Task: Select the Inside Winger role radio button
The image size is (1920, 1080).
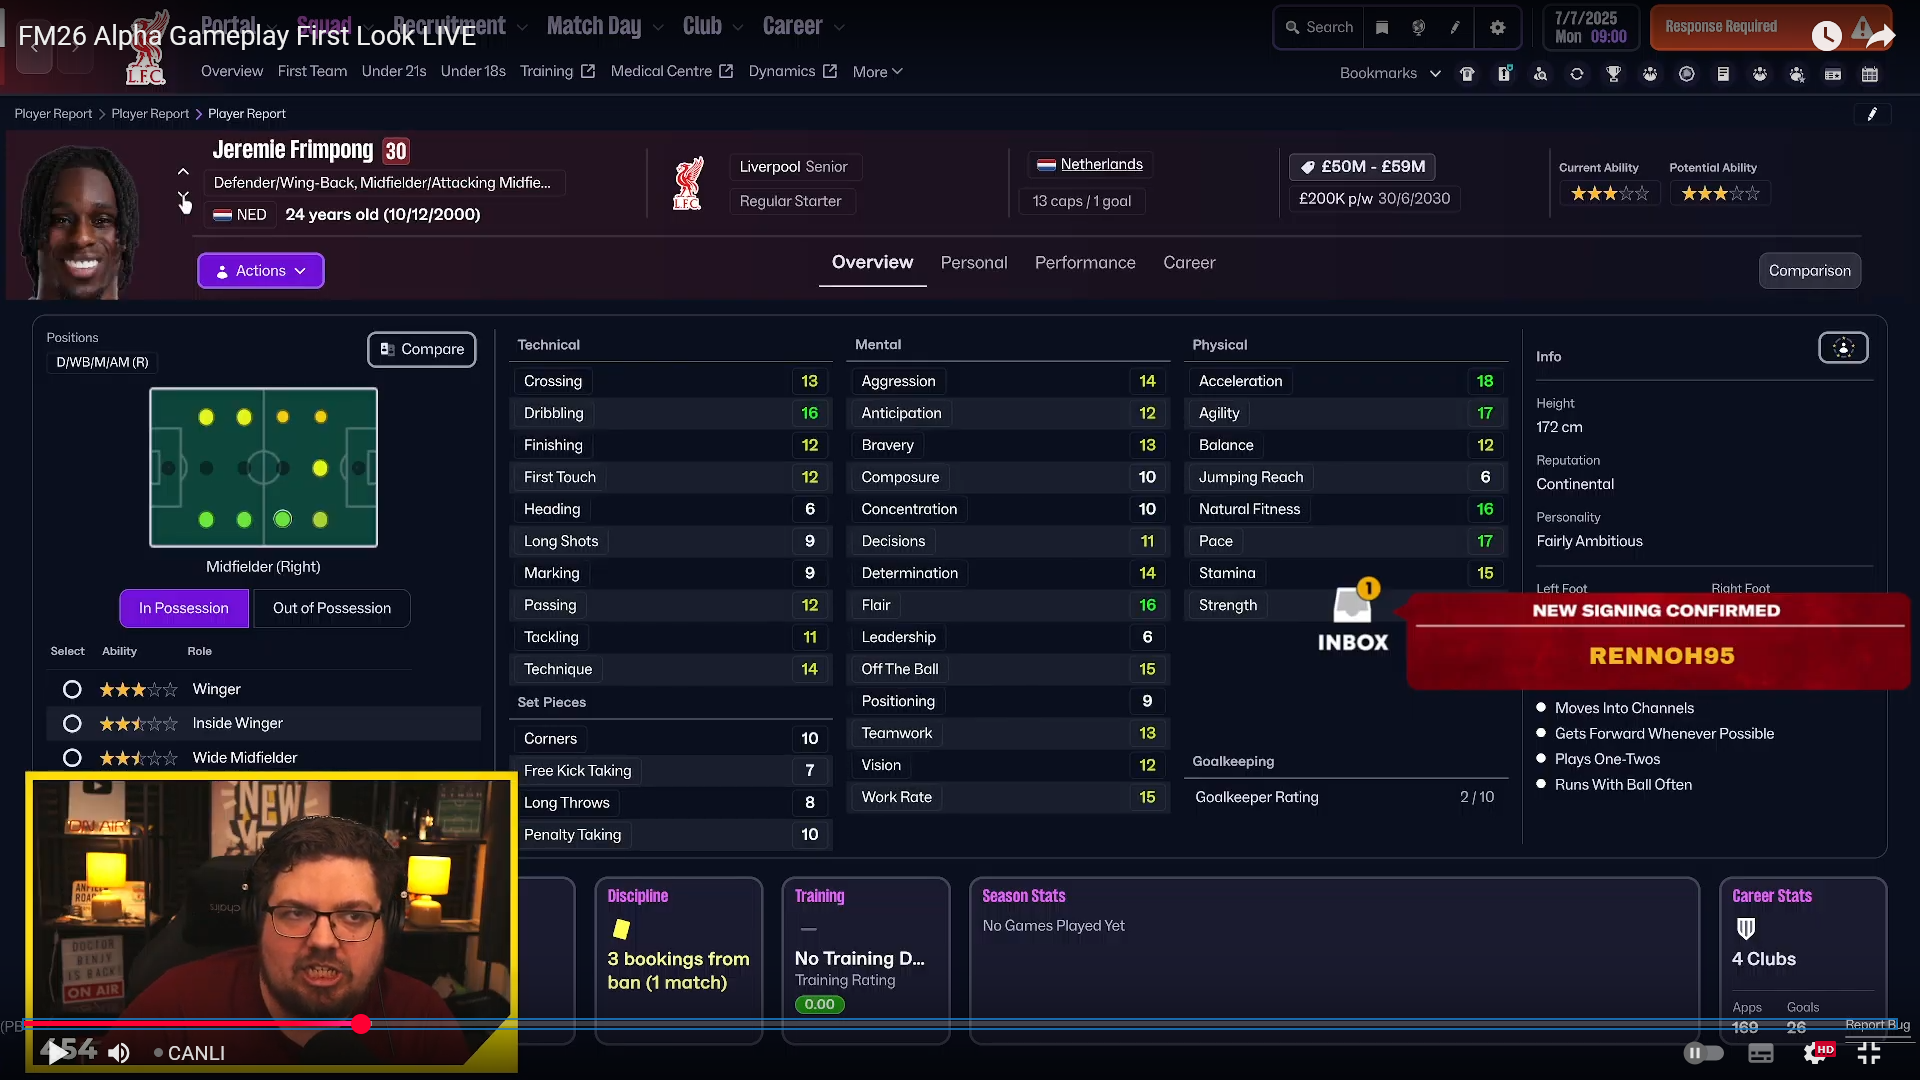Action: click(x=72, y=724)
